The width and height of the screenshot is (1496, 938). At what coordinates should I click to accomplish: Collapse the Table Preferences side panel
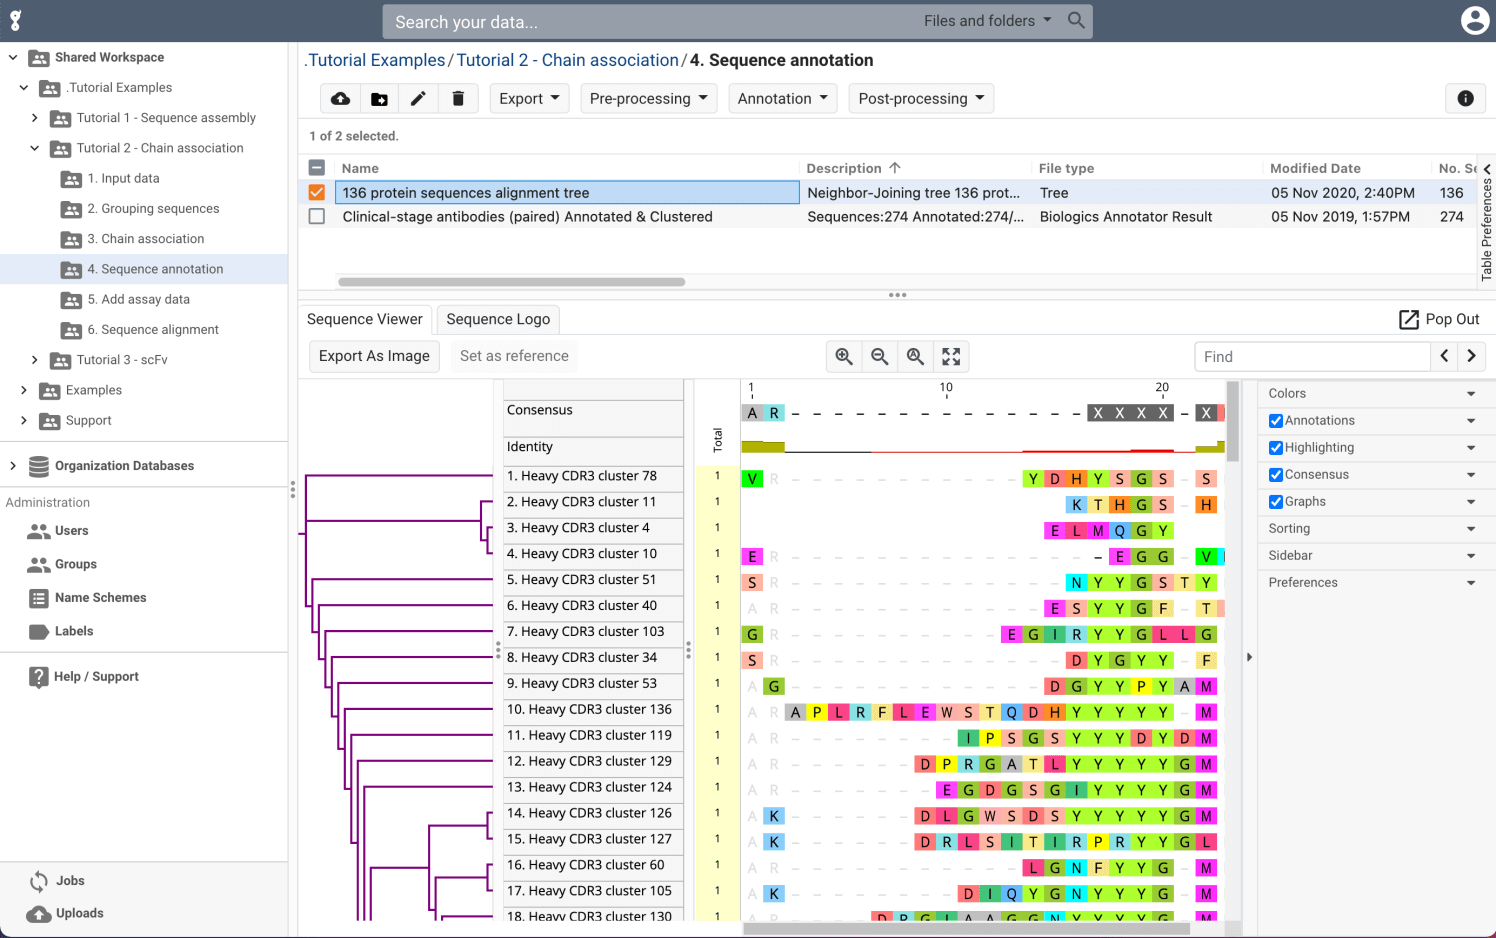(1487, 169)
